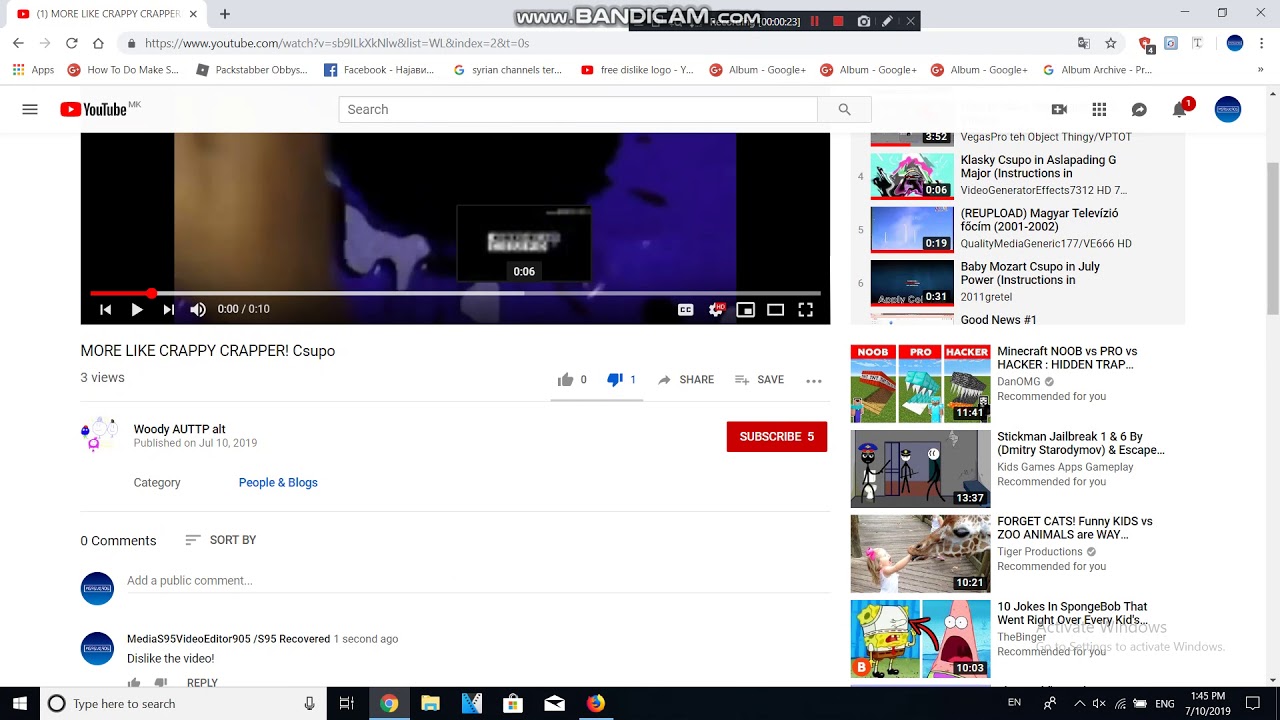Open File Explorer from the taskbar
Image resolution: width=1280 pixels, height=720 pixels.
(430, 704)
